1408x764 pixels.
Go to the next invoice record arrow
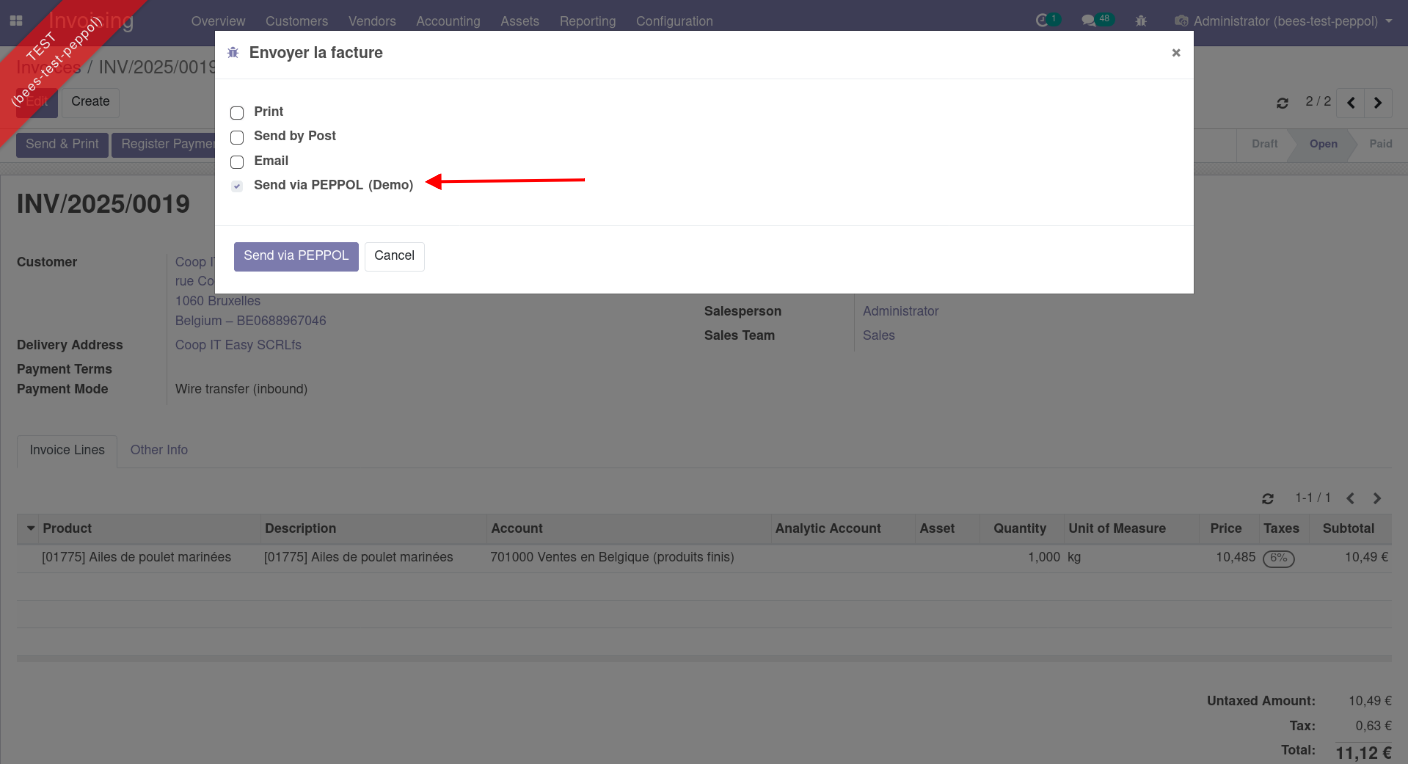pos(1378,102)
